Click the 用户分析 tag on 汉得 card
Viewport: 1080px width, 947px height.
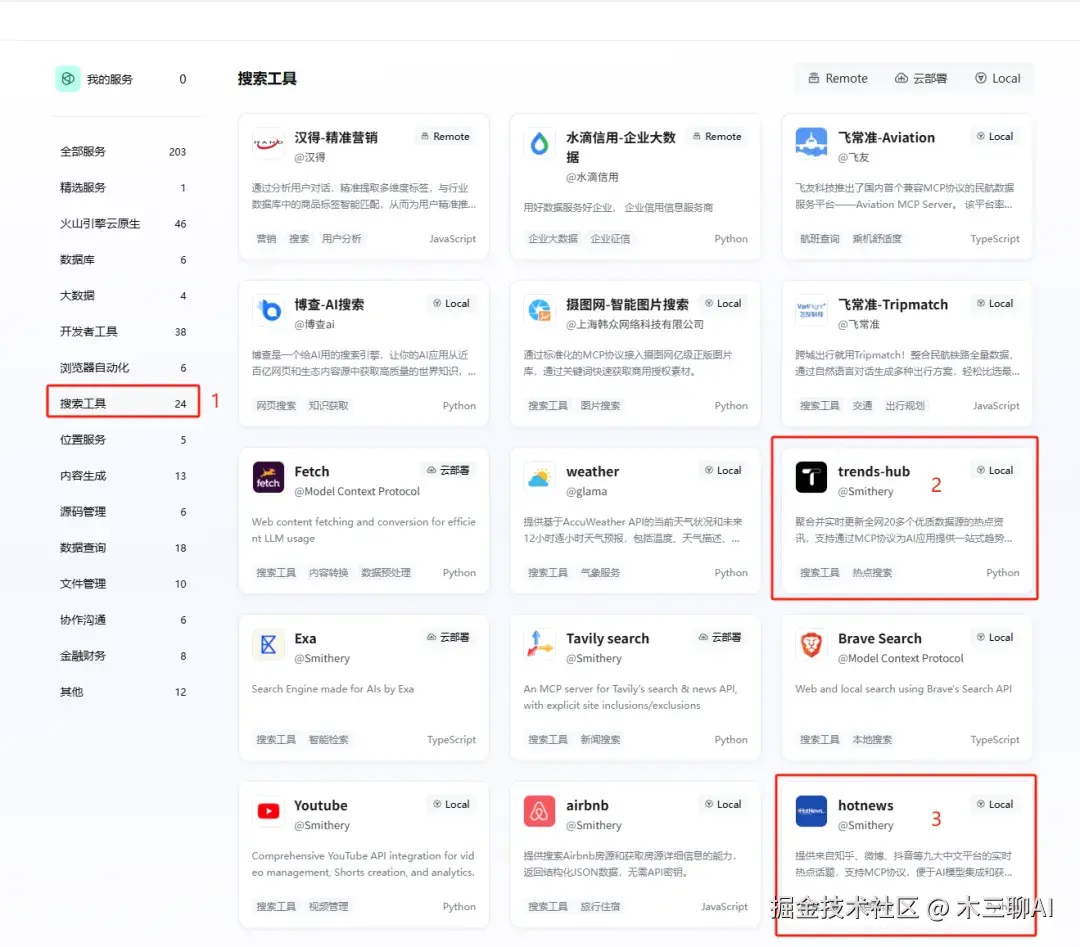341,239
